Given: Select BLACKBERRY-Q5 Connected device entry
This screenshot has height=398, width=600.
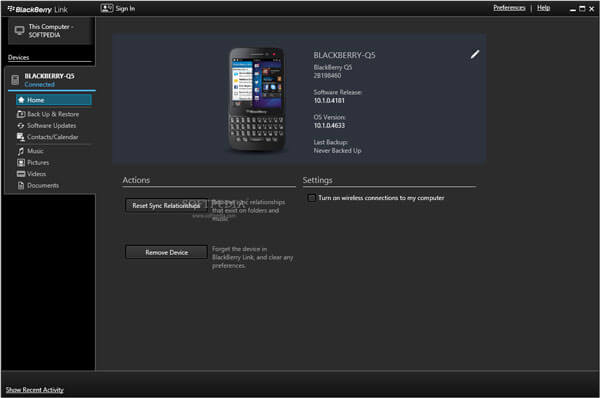Looking at the screenshot, I should coord(51,80).
